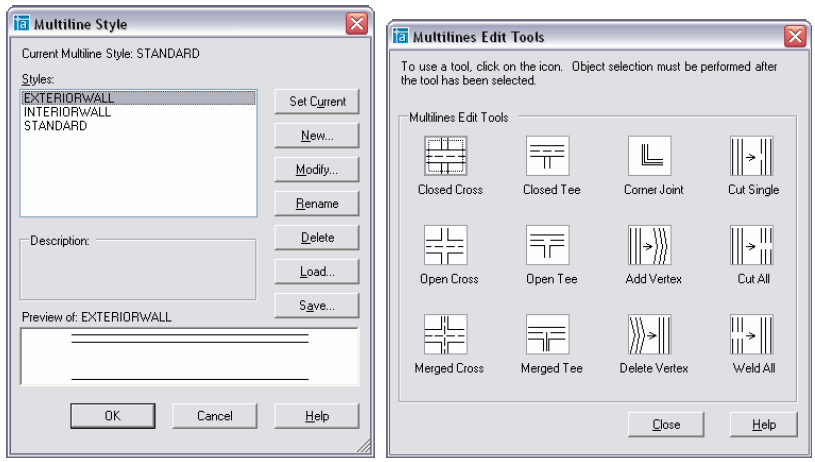Delete the selected multiline style
The height and width of the screenshot is (462, 815).
[317, 237]
